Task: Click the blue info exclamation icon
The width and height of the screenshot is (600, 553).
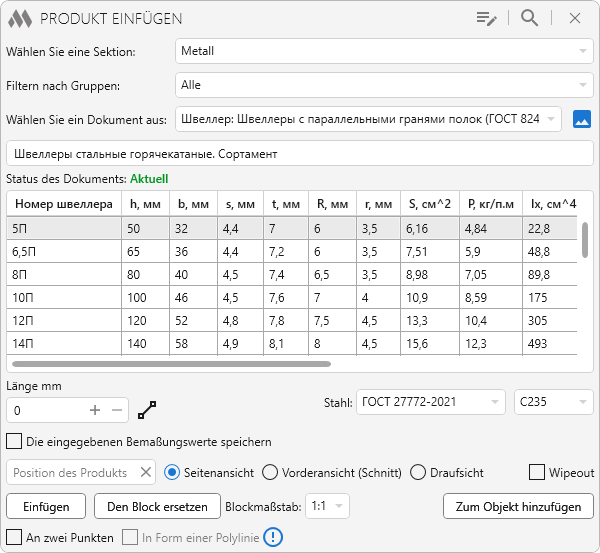Action: coord(274,537)
